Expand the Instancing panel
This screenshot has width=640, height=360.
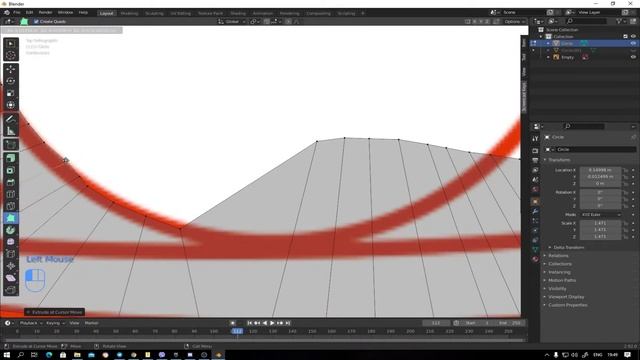click(x=559, y=272)
